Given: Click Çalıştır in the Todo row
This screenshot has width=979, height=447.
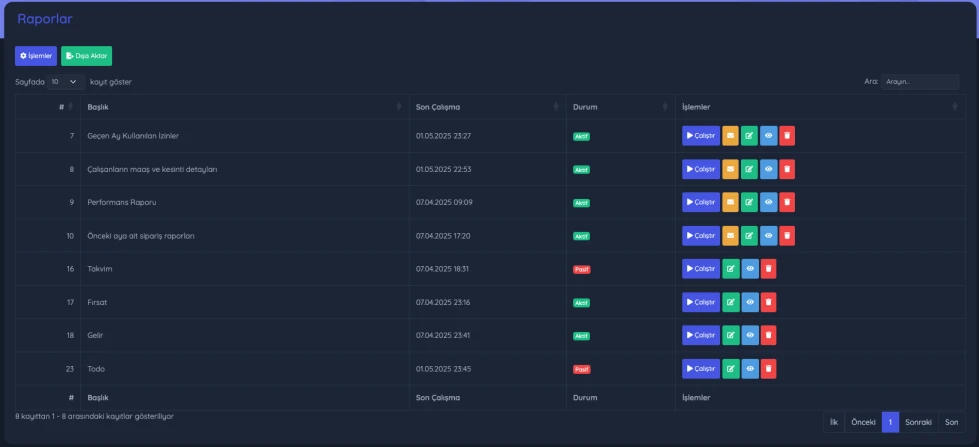Looking at the screenshot, I should (x=701, y=368).
